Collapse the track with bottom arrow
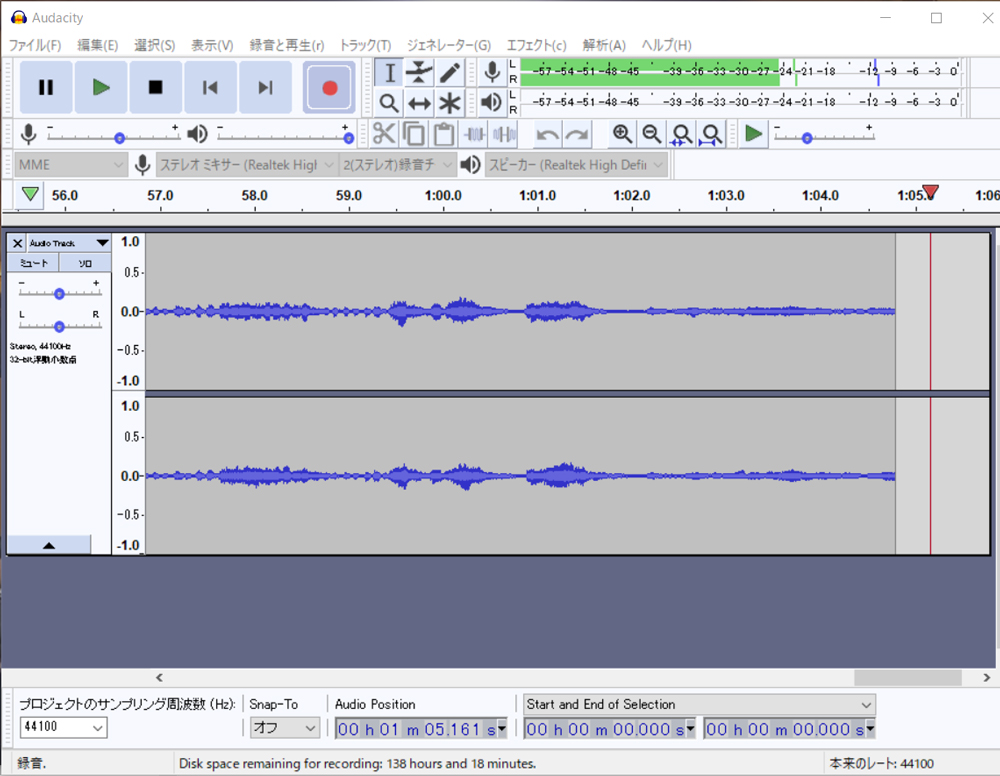The image size is (1000, 776). 49,545
